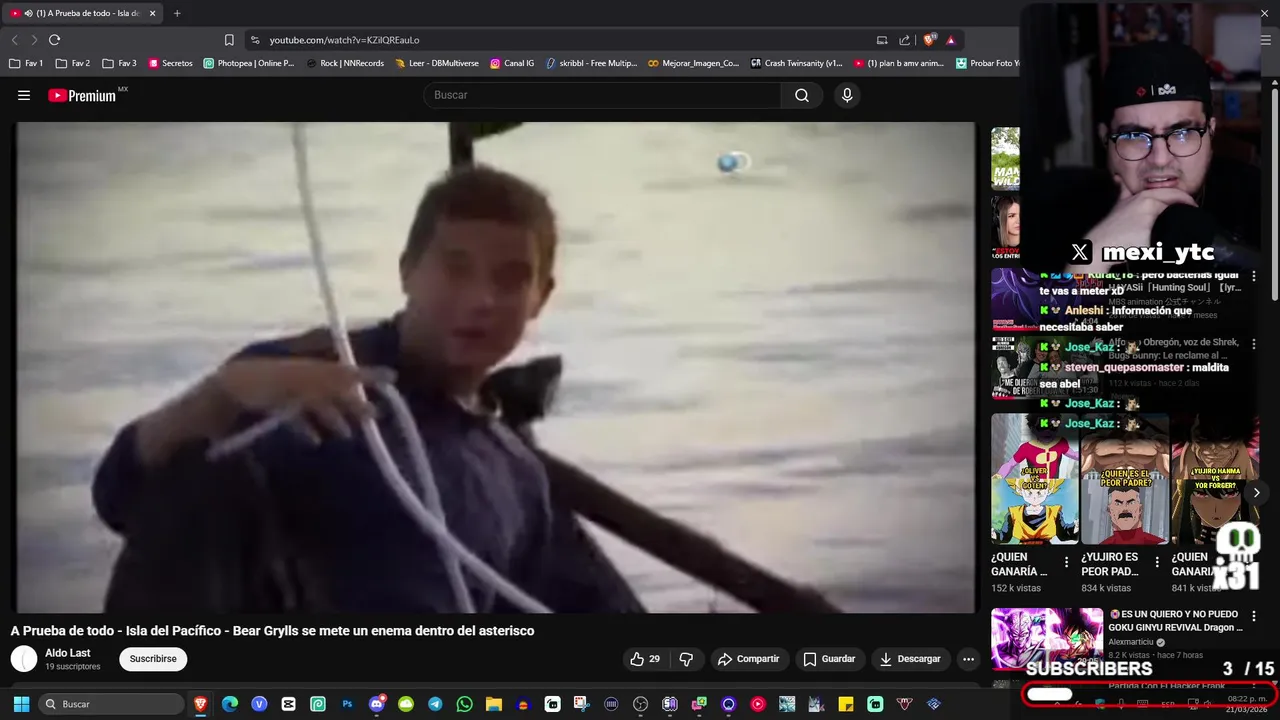Open the Canal IG bookmark
This screenshot has height=720, width=1280.
coord(512,63)
